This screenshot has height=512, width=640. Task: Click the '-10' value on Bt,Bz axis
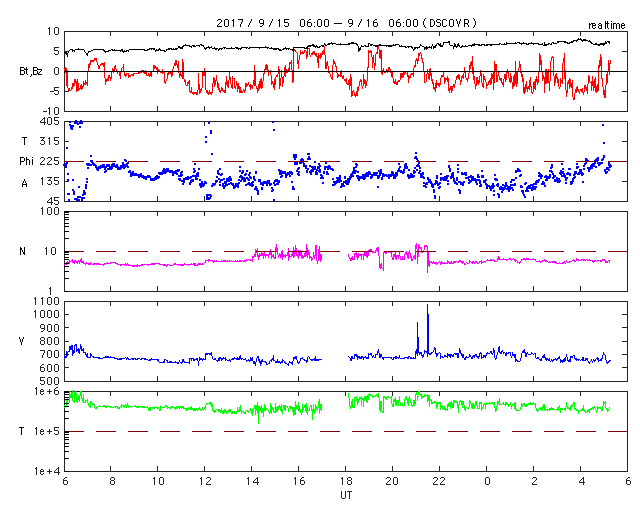[50, 111]
